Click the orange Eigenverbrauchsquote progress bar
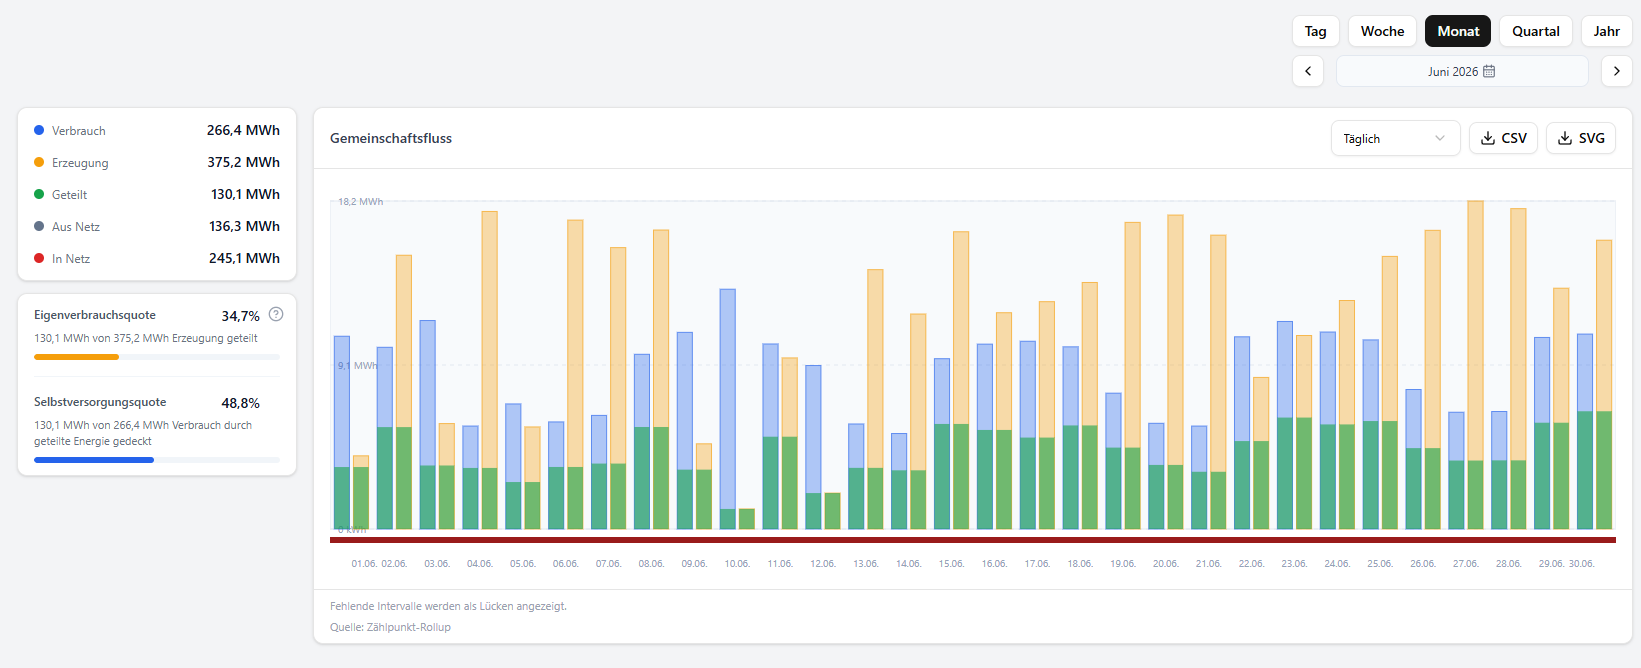 (x=76, y=357)
